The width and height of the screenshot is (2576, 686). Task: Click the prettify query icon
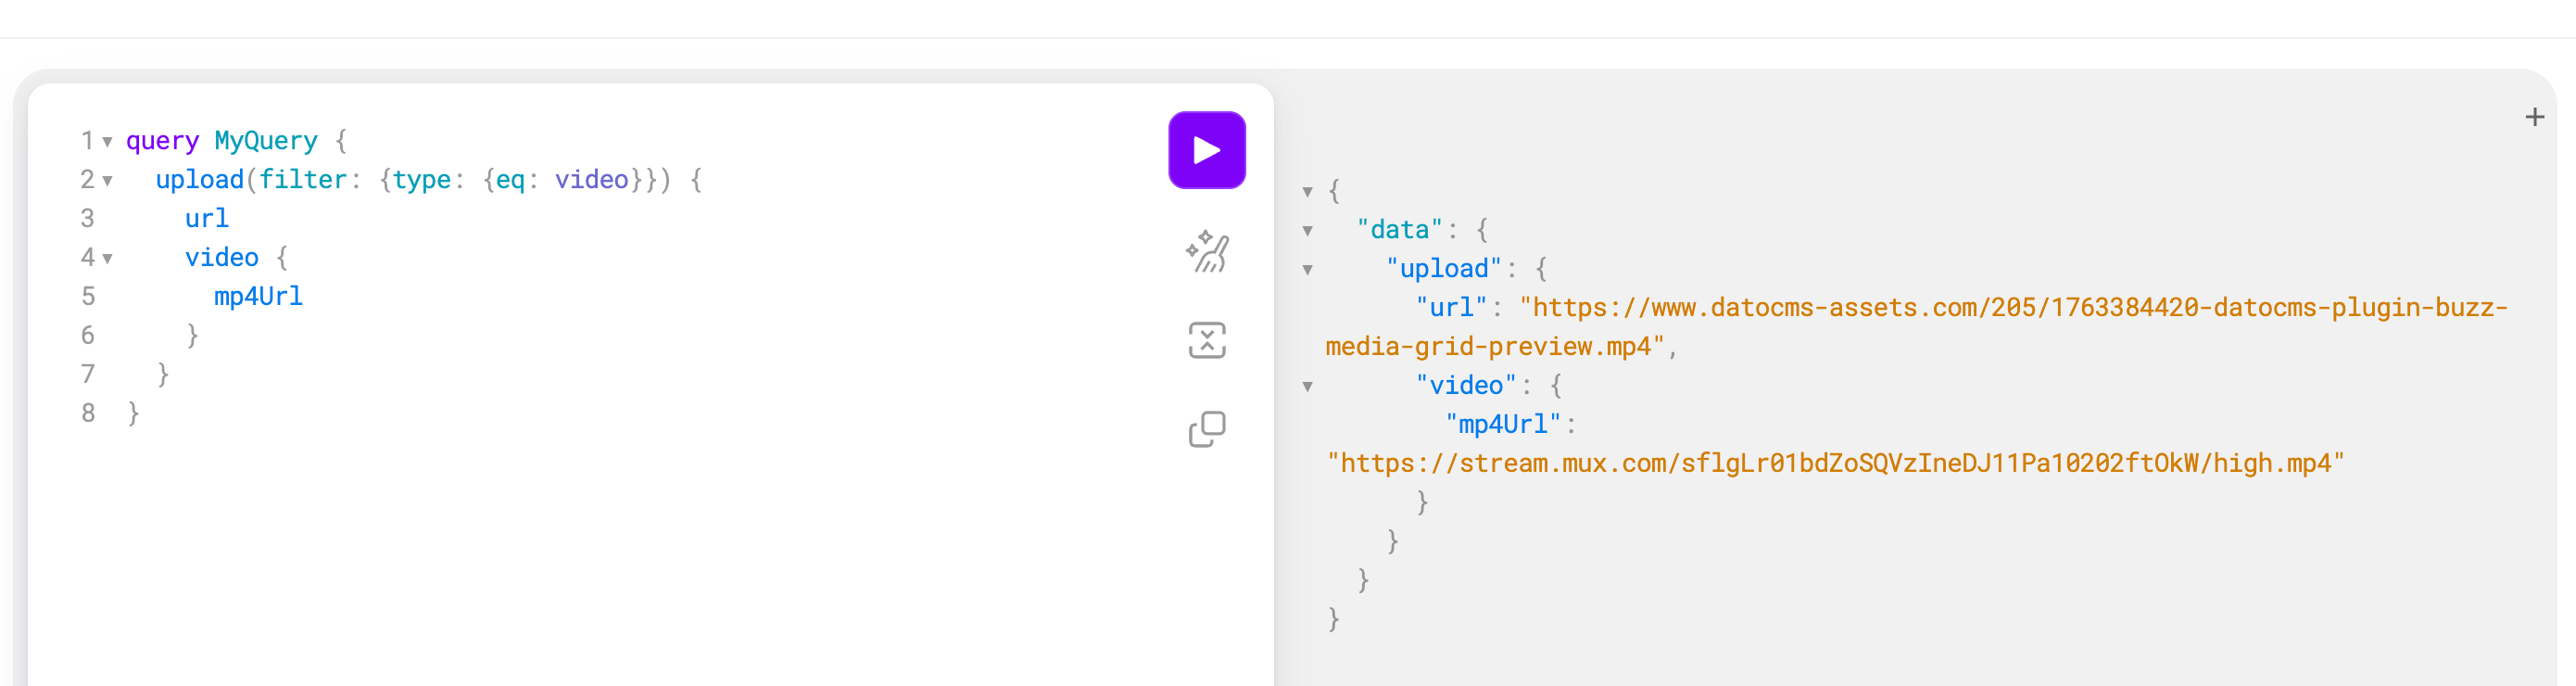pos(1206,252)
